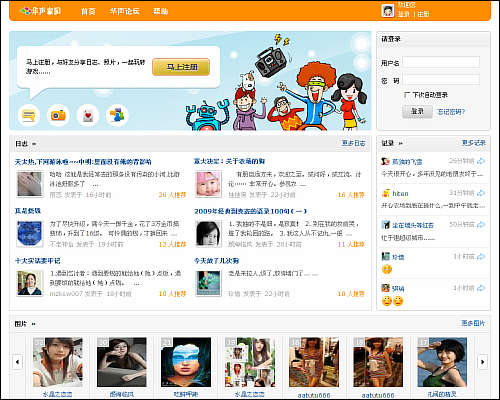Click the user avatar icon in top header
500x400 pixels.
tap(388, 11)
